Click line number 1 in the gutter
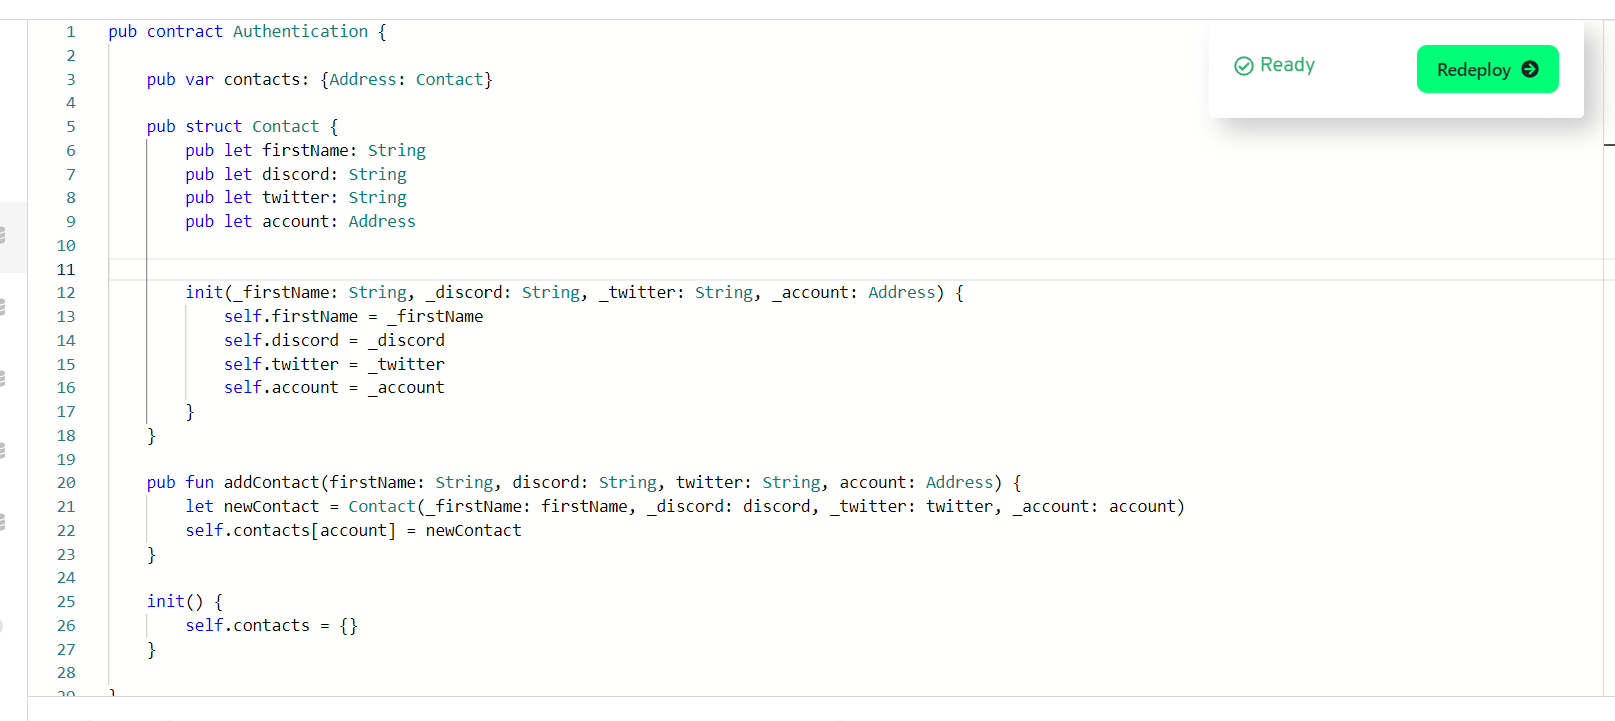This screenshot has width=1615, height=721. click(71, 32)
